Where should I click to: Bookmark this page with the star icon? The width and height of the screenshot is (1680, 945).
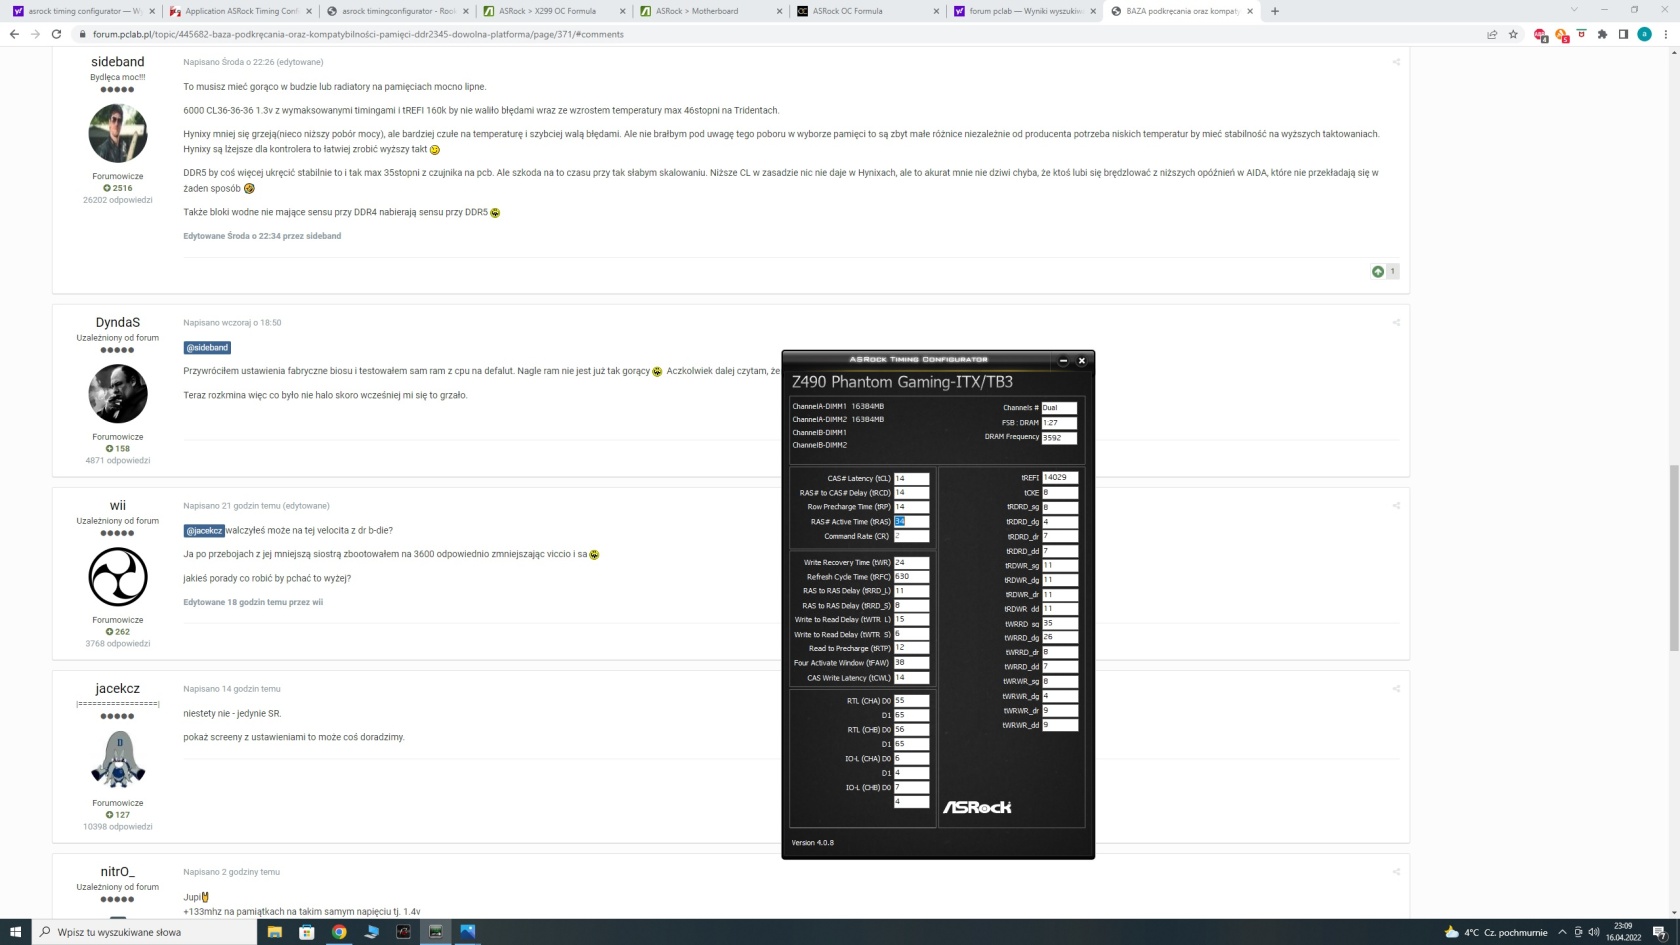coord(1513,34)
